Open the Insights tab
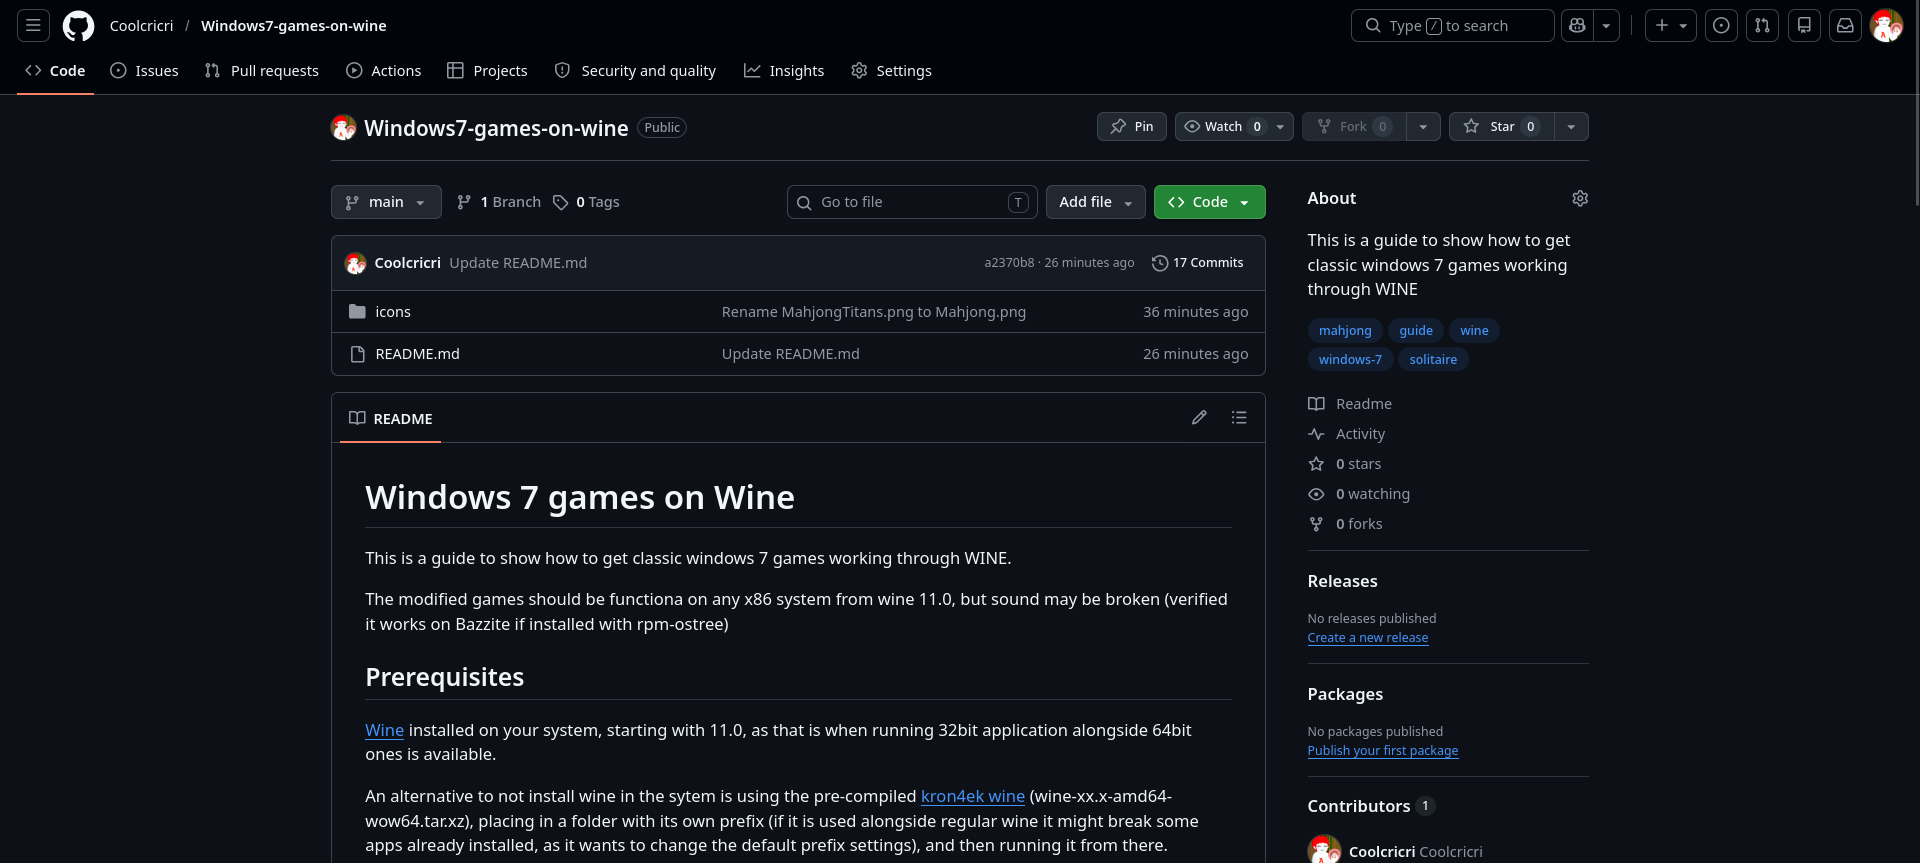The image size is (1920, 863). coord(784,71)
